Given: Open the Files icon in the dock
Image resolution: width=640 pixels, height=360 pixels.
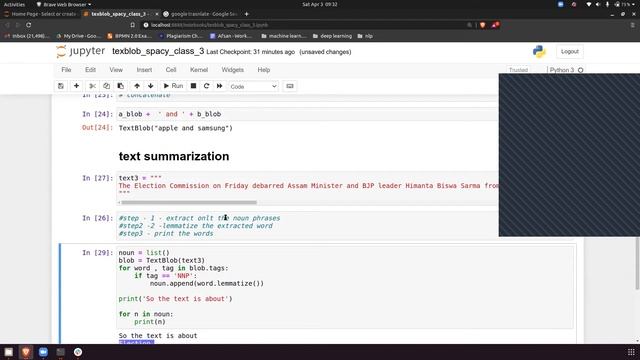Looking at the screenshot, I should coord(9,352).
